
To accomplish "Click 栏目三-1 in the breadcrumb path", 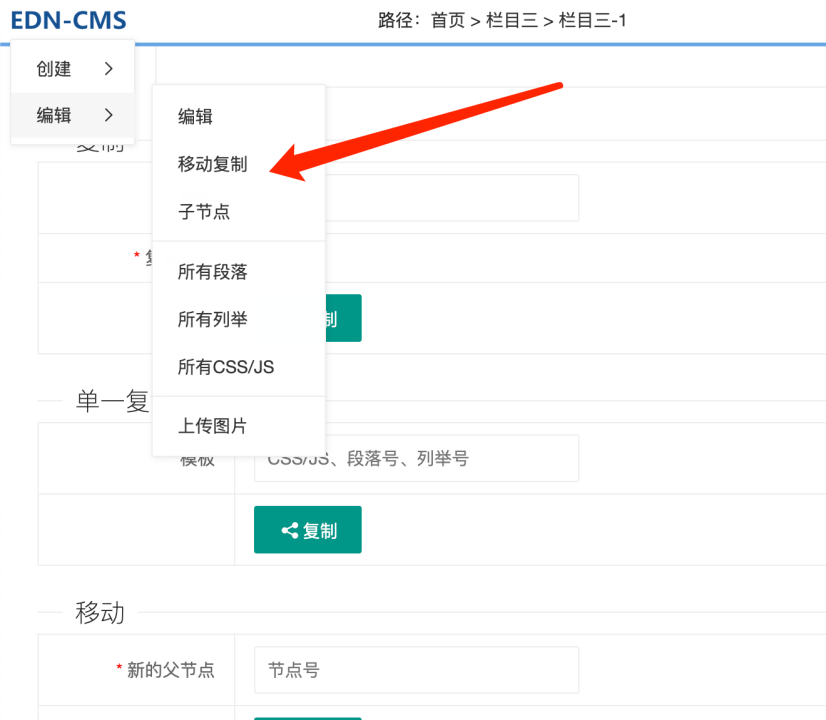I will (x=592, y=20).
